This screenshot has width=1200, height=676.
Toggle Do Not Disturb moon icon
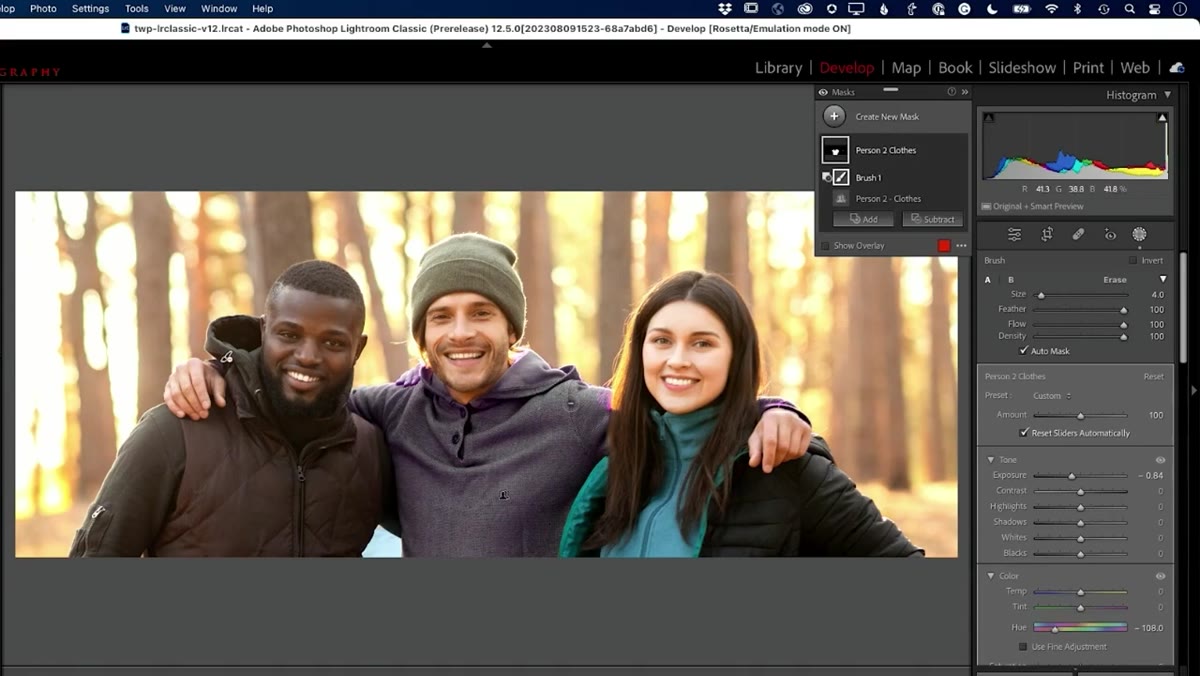coord(992,9)
